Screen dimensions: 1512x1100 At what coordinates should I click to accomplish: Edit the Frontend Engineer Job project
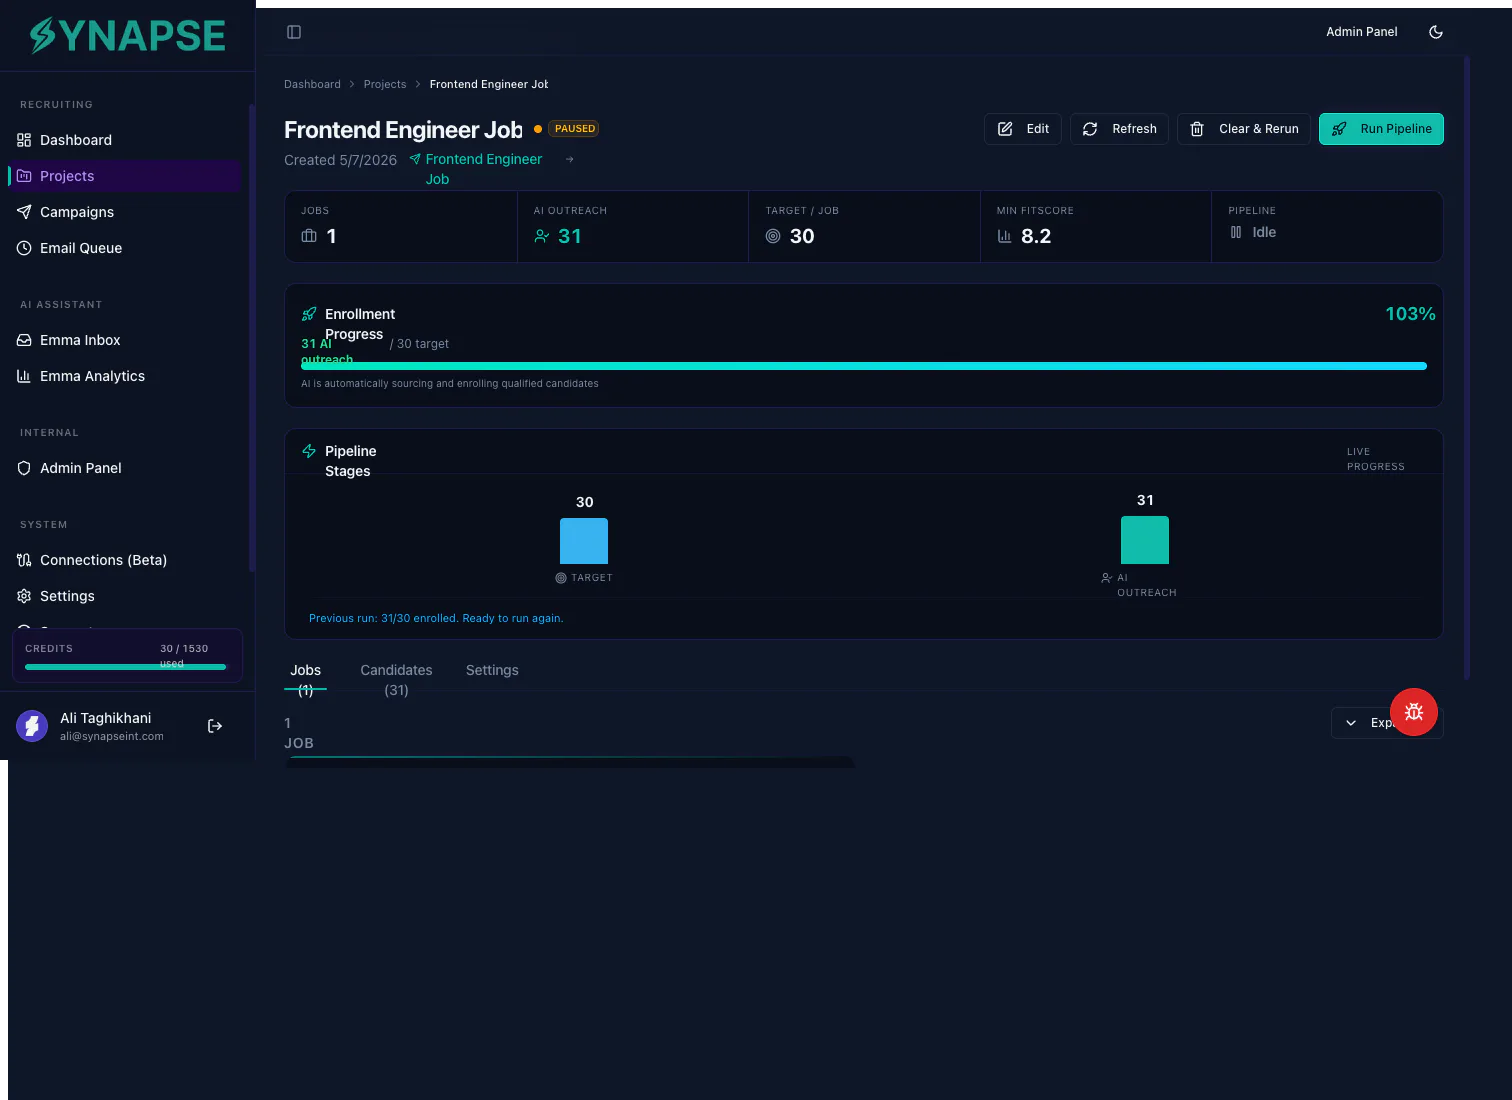click(x=1023, y=129)
